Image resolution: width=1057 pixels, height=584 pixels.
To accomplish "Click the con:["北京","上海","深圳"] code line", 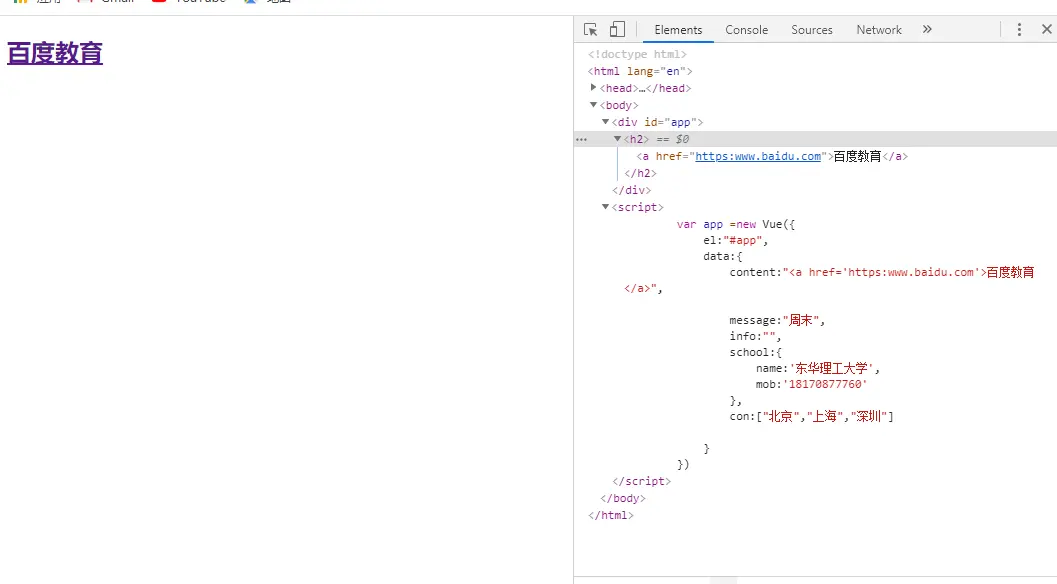I will (x=811, y=417).
